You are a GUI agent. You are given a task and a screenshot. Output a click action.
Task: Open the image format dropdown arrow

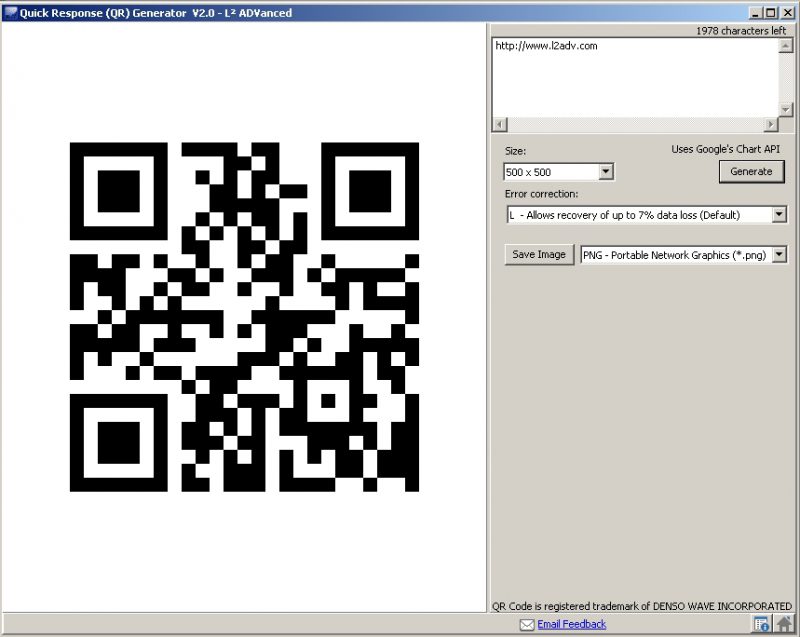(x=779, y=254)
